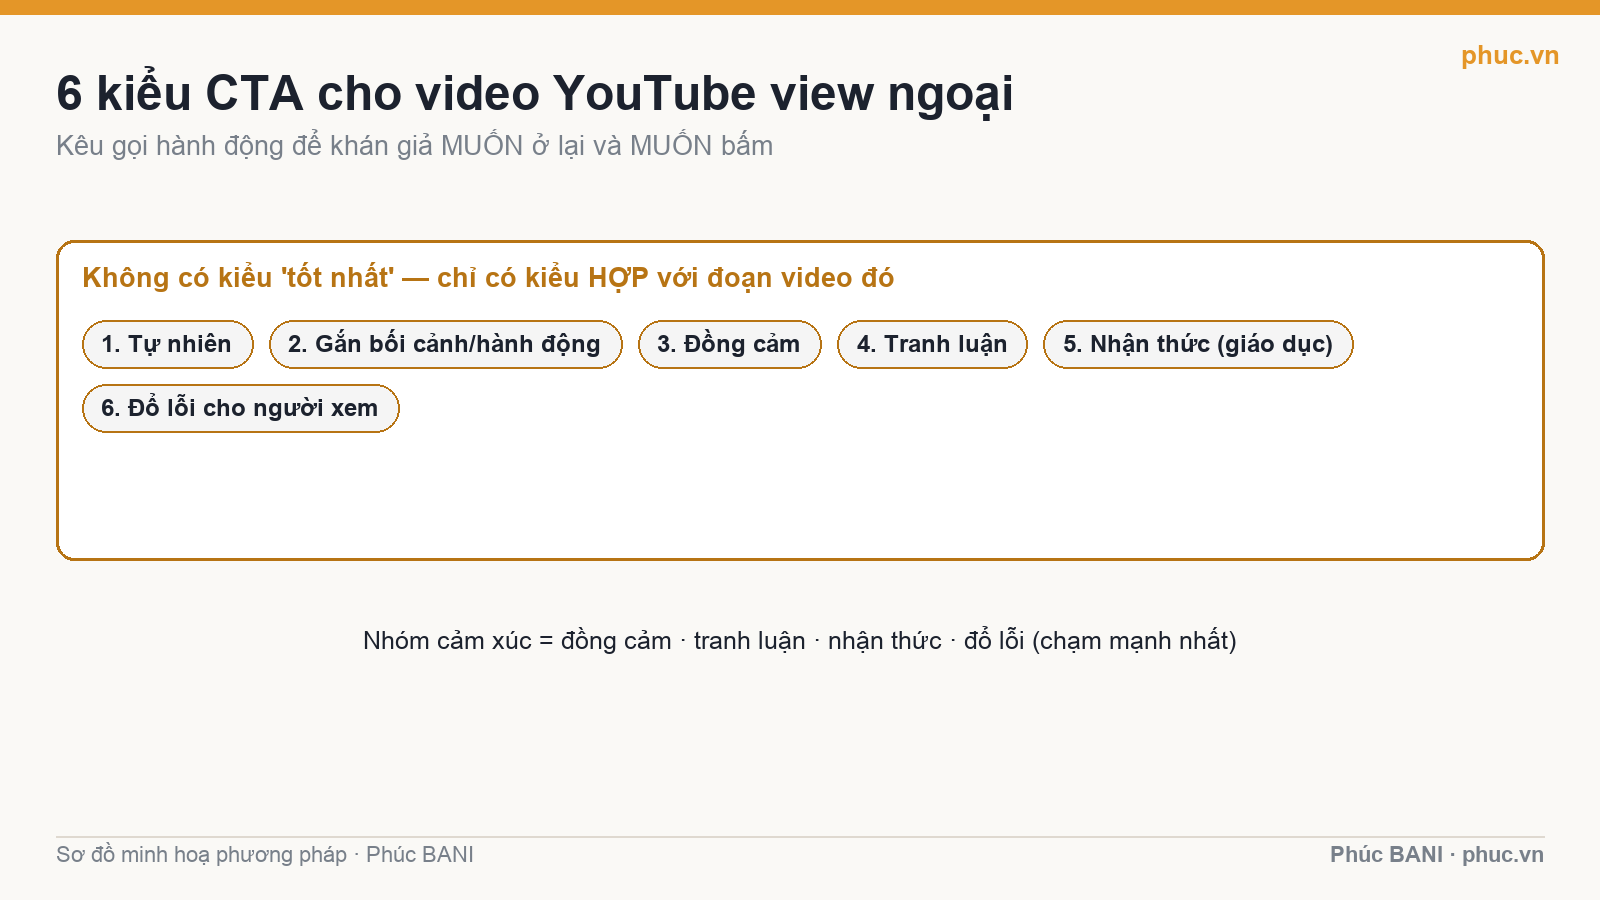Click the heading "Không có kiểu 'tốt nhất'"
1600x900 pixels.
488,278
